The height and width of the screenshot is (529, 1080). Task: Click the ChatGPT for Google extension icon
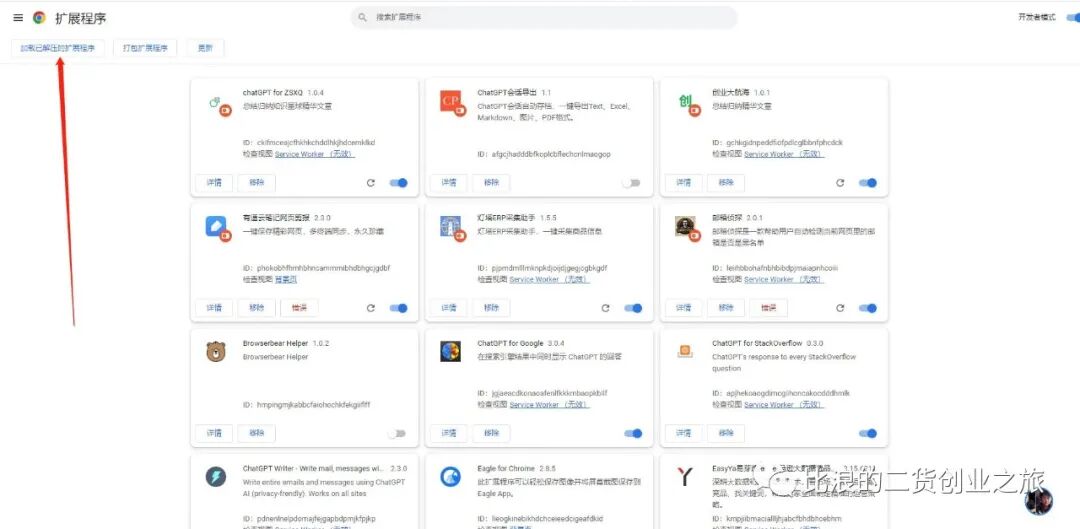click(x=450, y=352)
